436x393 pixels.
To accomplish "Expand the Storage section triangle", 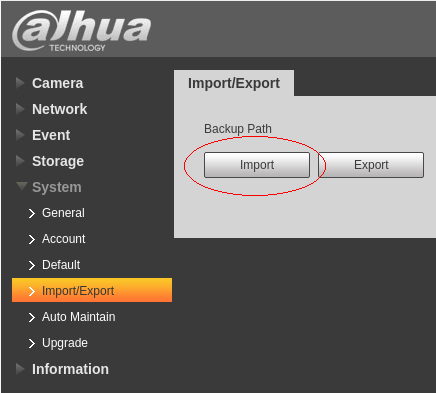I will 20,161.
